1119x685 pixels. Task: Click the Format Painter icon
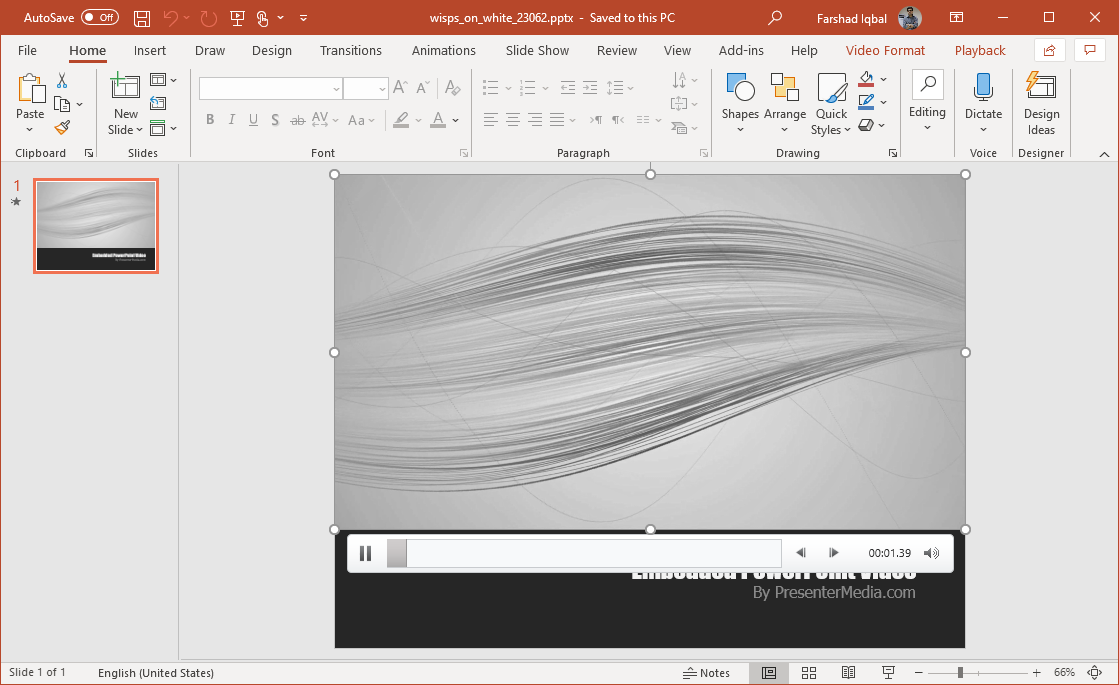click(x=62, y=128)
